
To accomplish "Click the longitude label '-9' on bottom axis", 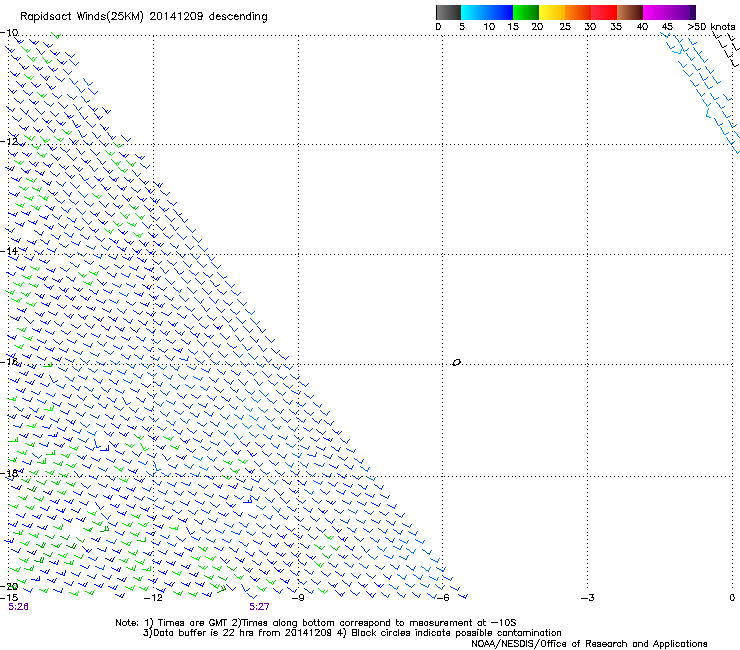I will (x=298, y=598).
